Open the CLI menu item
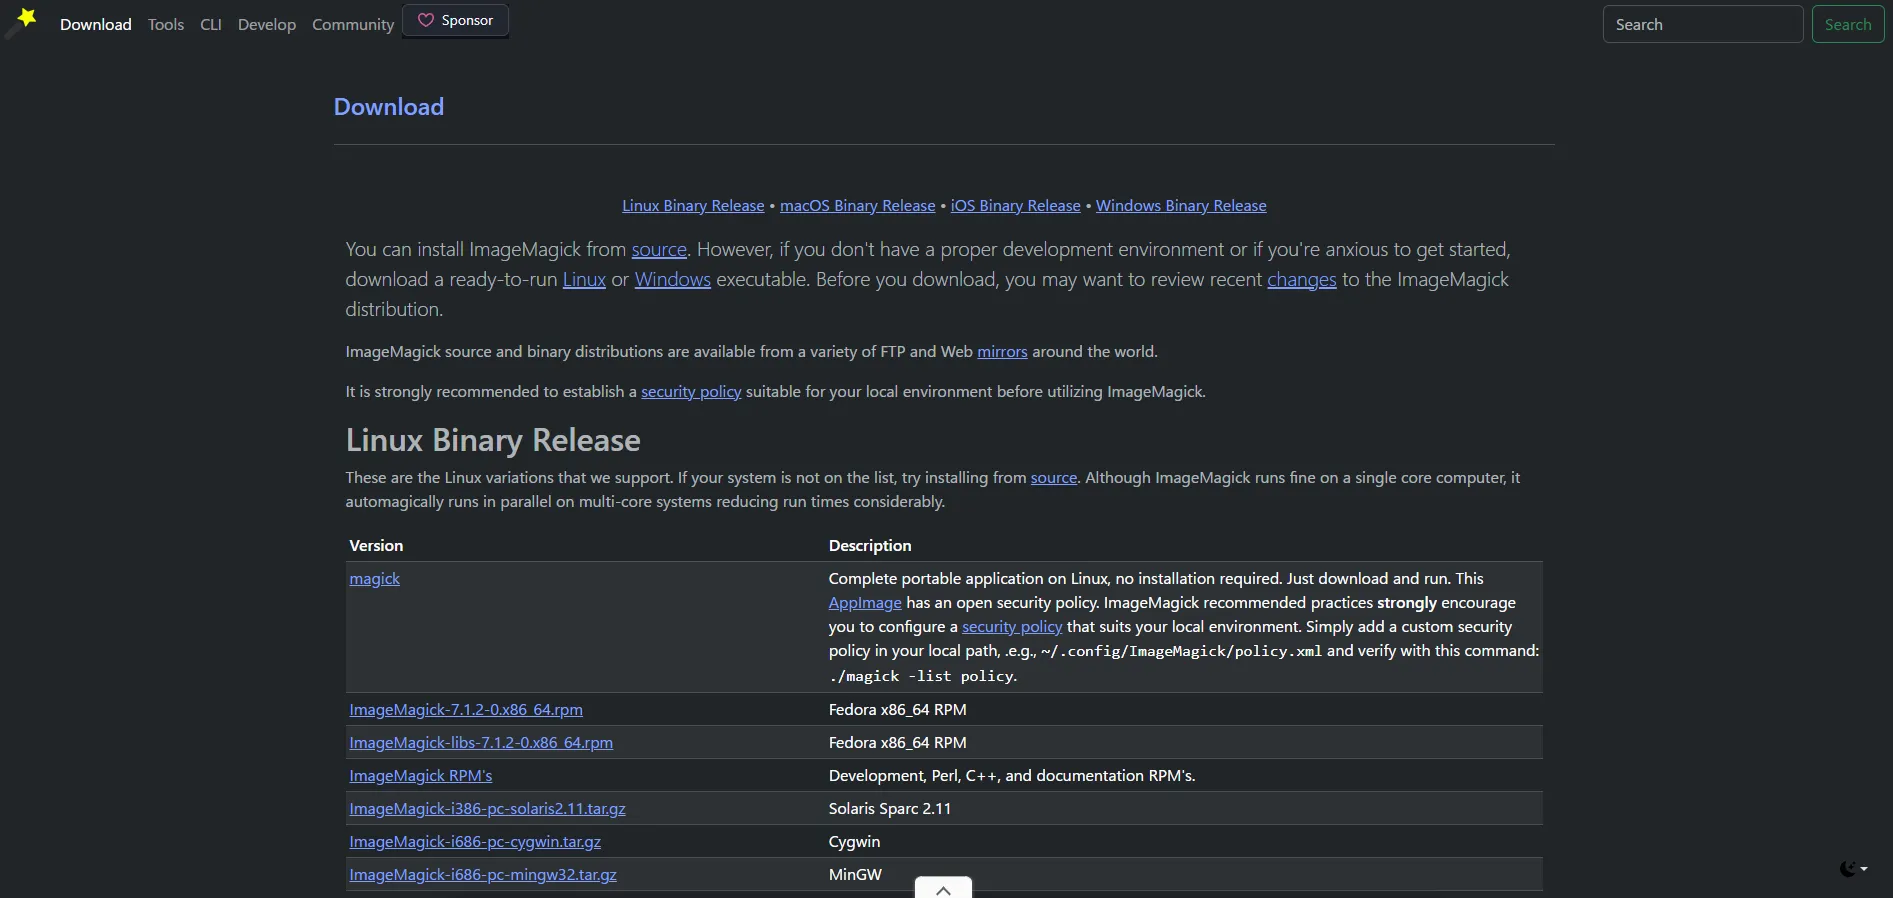Image resolution: width=1893 pixels, height=898 pixels. pyautogui.click(x=211, y=24)
